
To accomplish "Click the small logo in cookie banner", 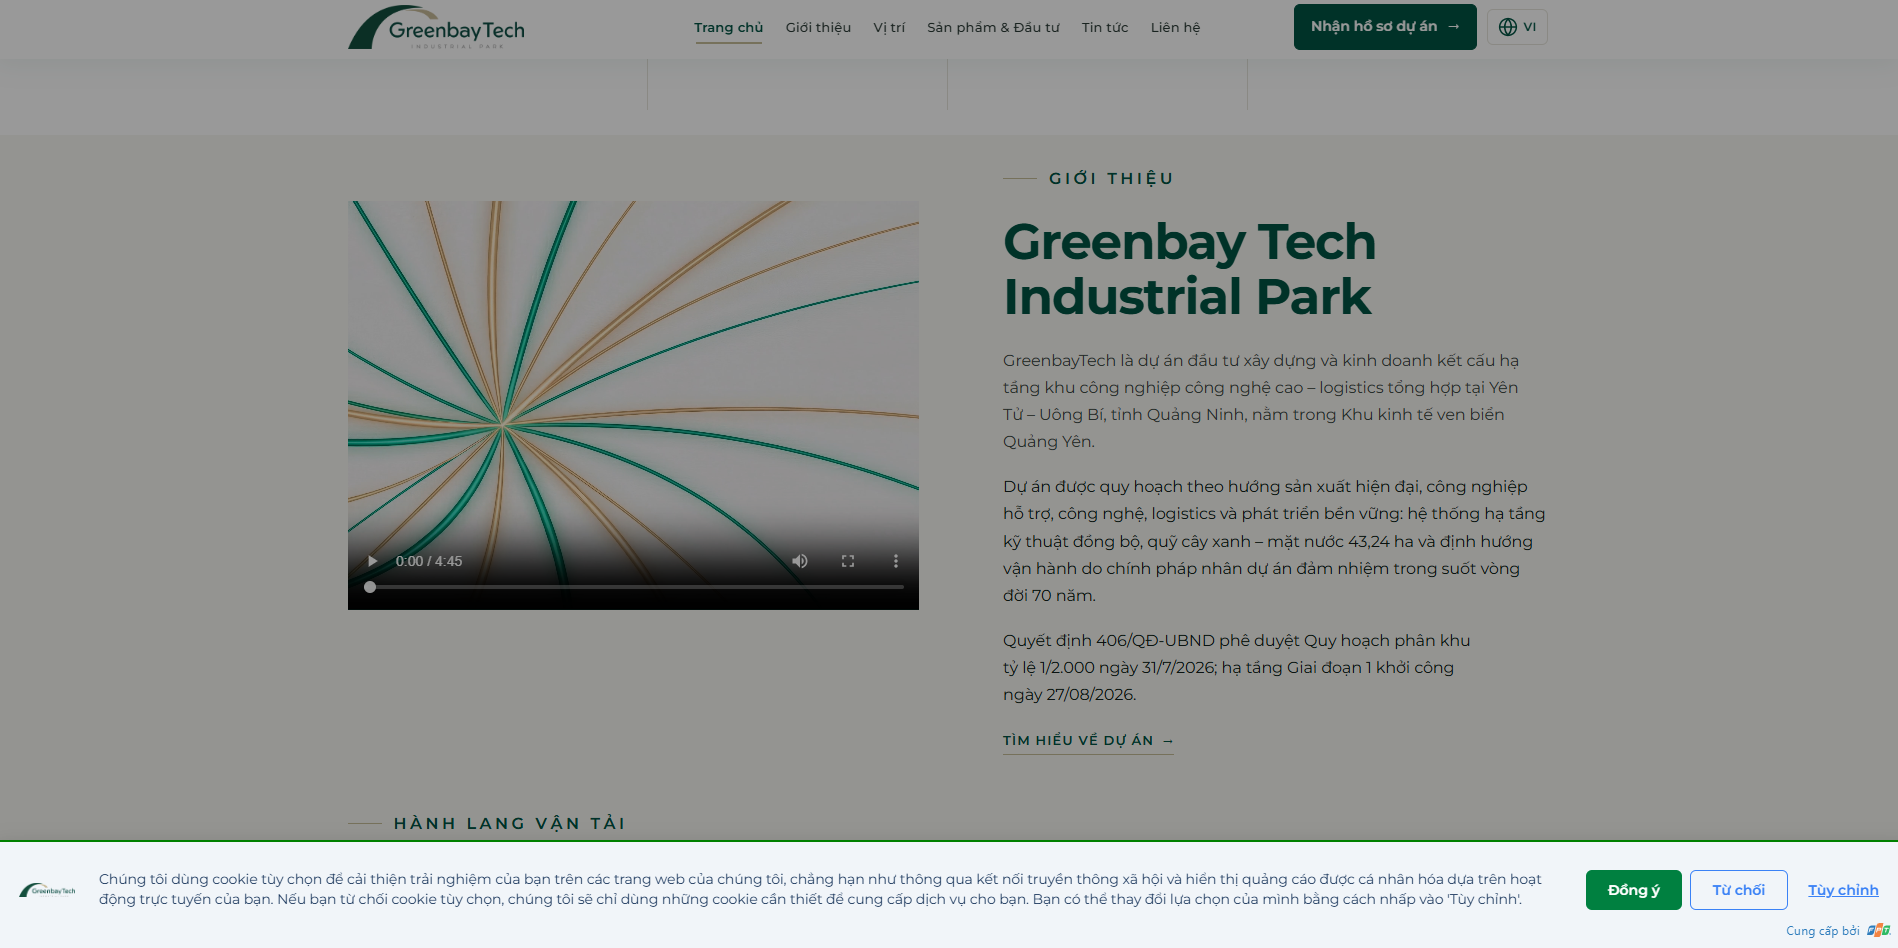I will point(47,890).
